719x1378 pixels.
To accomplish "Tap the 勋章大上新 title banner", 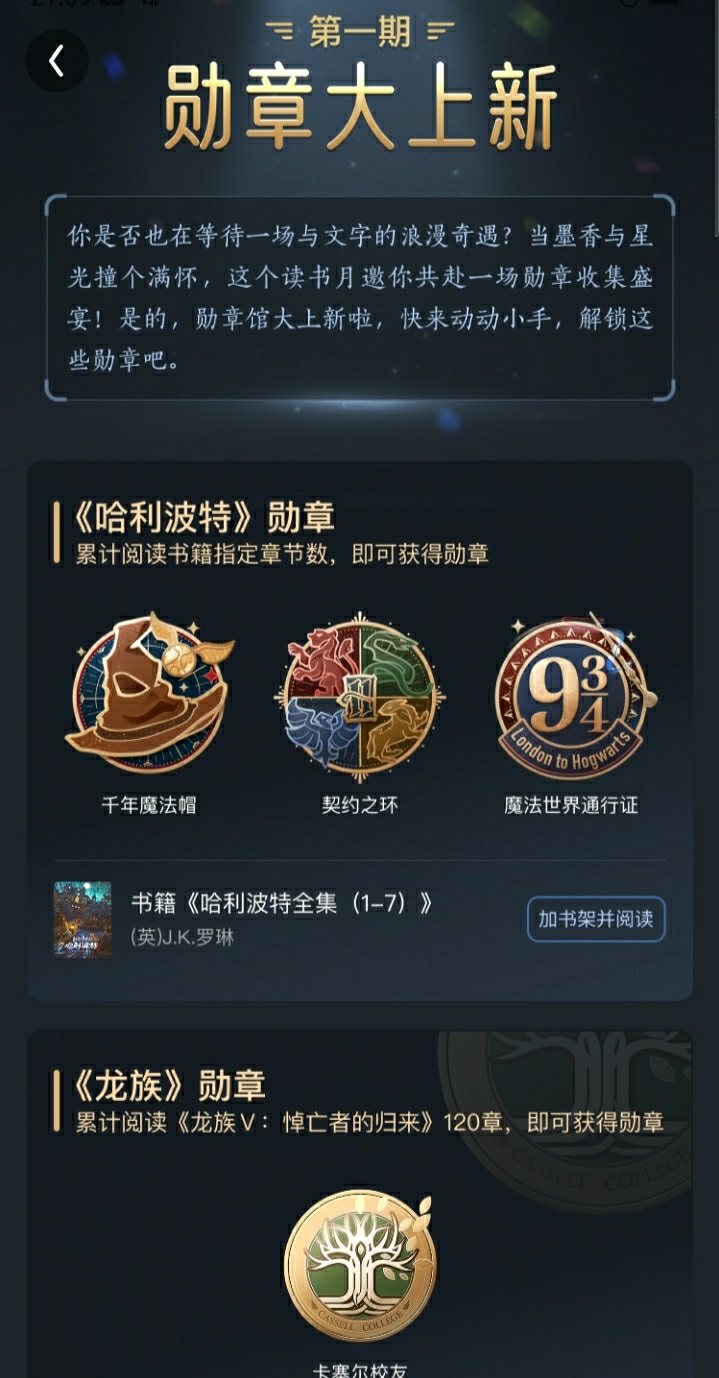I will click(360, 108).
